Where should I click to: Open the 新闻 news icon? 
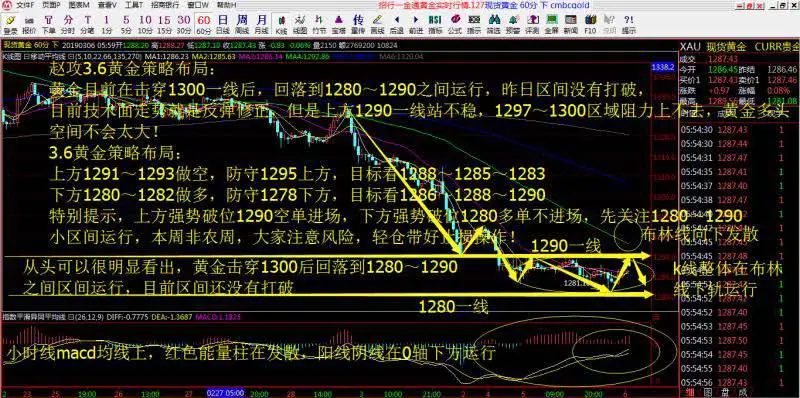(x=571, y=23)
